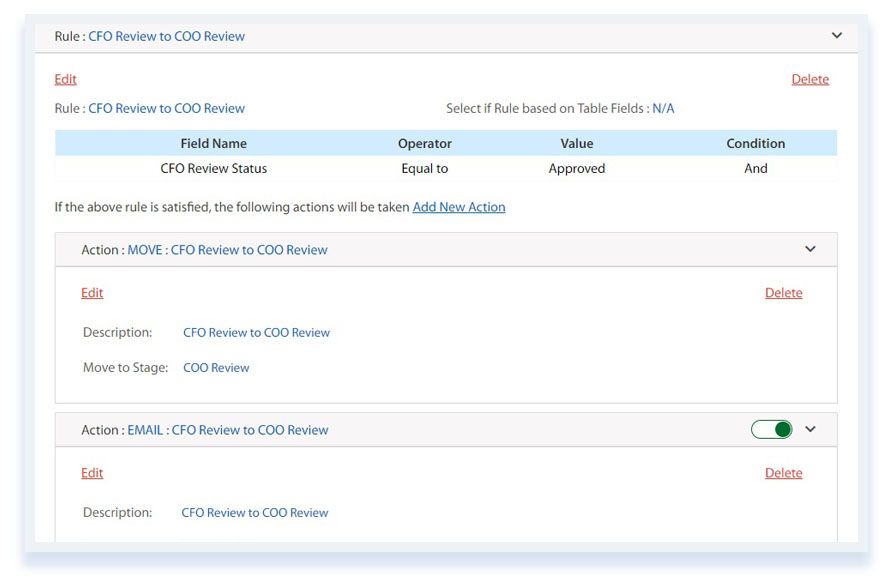Click the Operator column header
Viewport: 892px width, 588px height.
[x=424, y=143]
